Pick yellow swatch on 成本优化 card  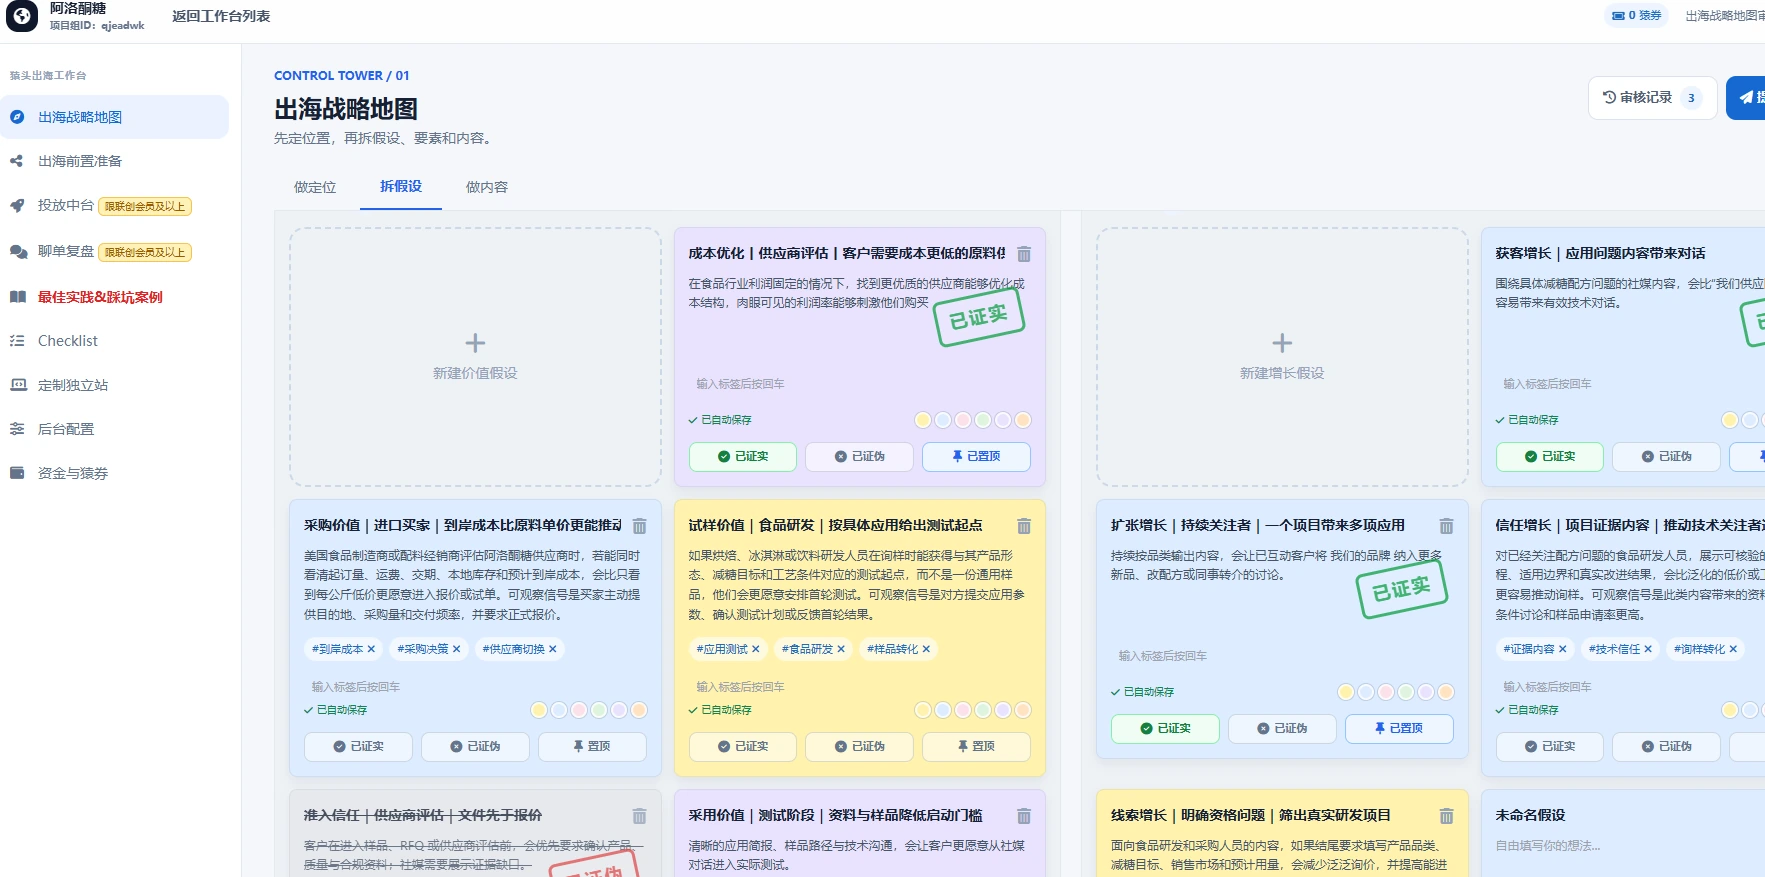pyautogui.click(x=923, y=420)
